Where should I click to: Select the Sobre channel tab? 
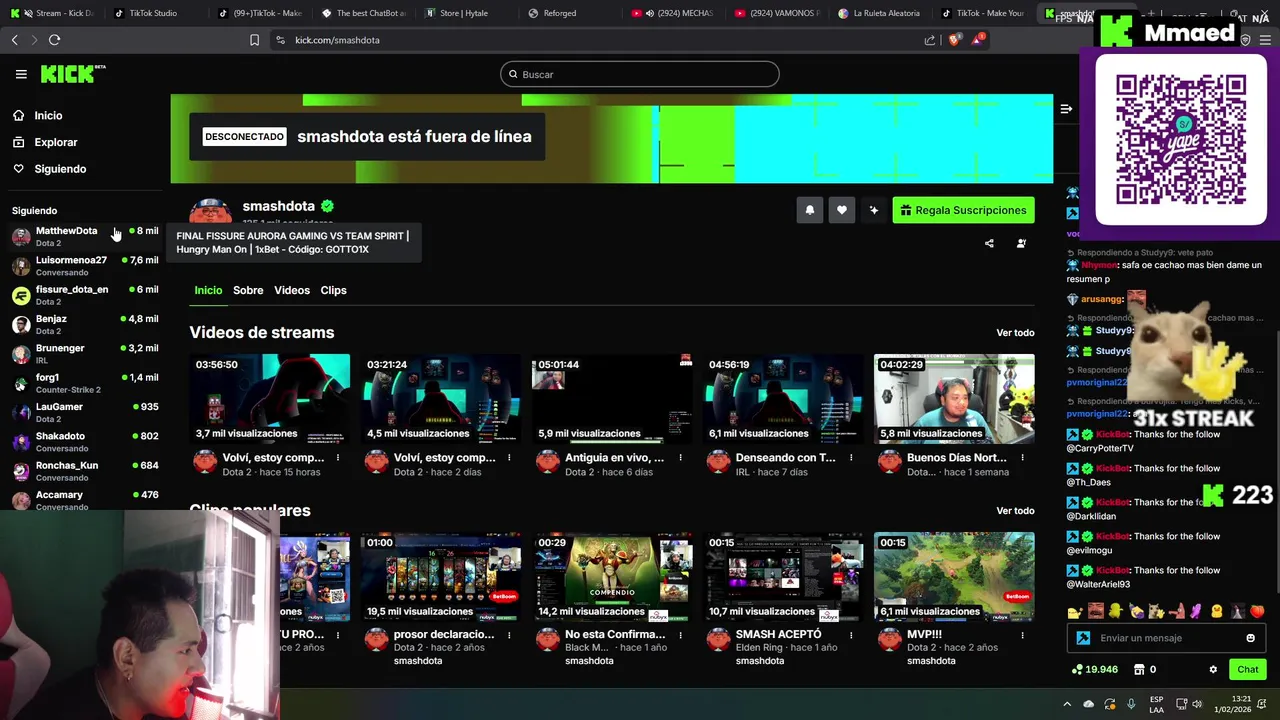click(248, 290)
